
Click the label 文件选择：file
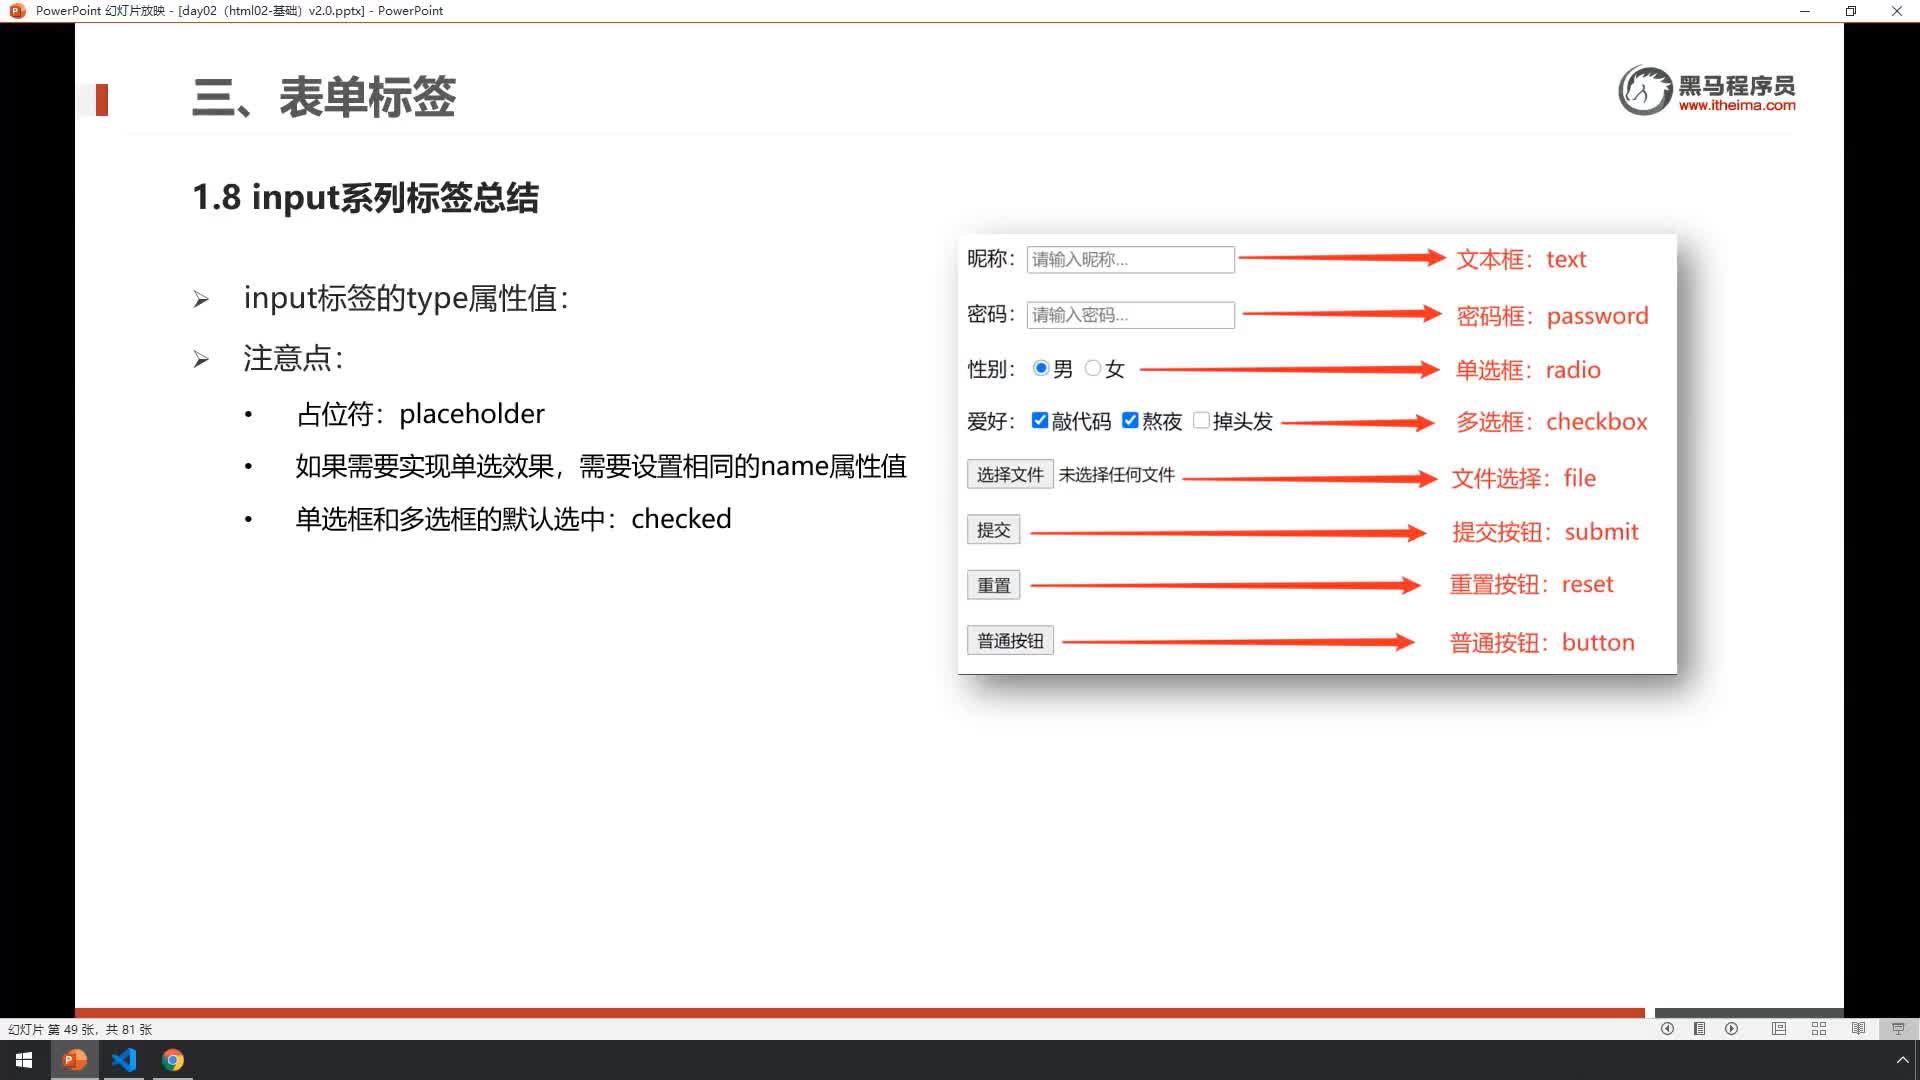pyautogui.click(x=1524, y=478)
